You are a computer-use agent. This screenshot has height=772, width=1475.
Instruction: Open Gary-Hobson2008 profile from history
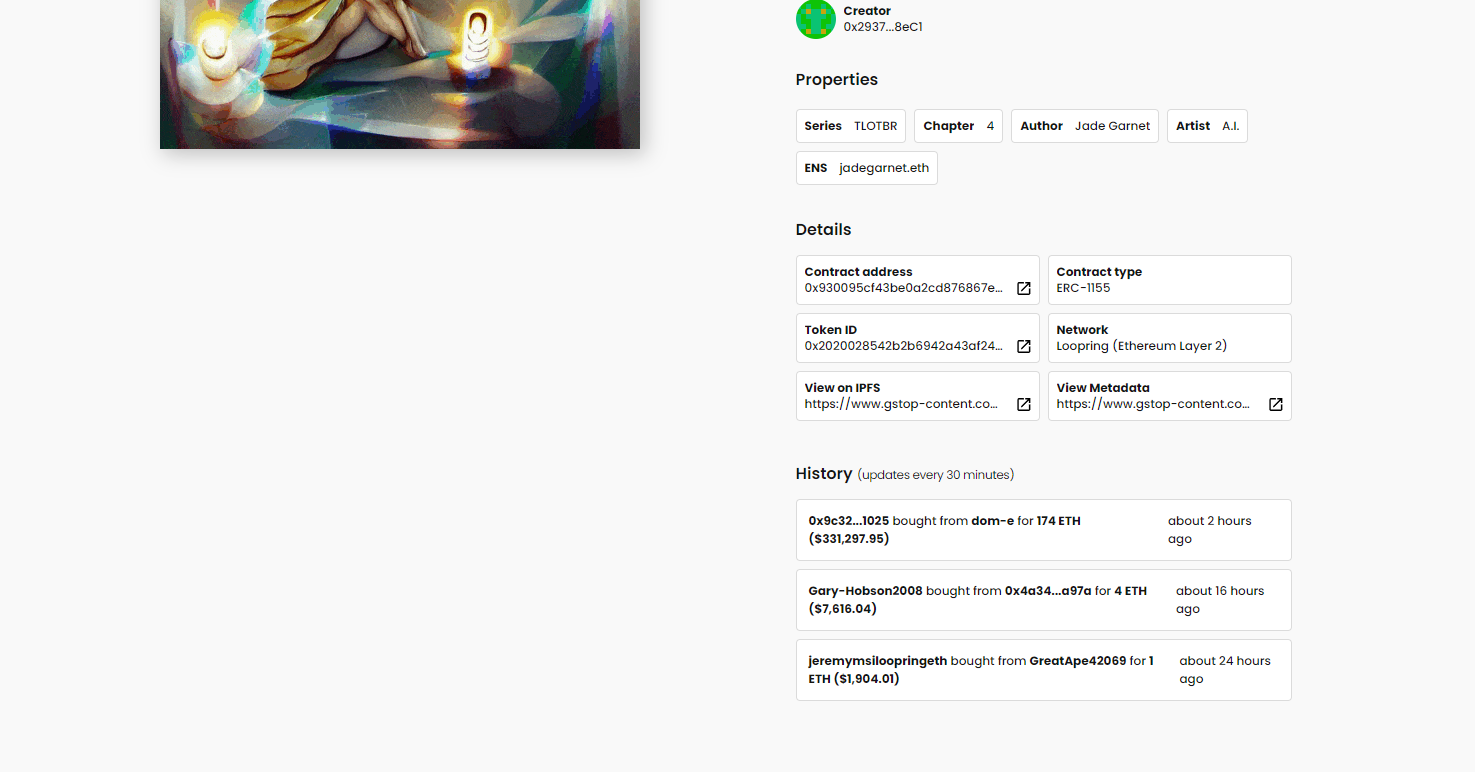click(x=865, y=591)
